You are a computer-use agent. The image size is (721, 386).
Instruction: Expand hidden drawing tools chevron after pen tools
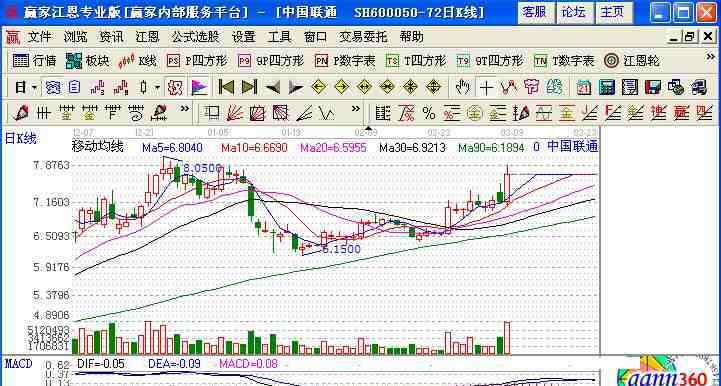[x=184, y=109]
